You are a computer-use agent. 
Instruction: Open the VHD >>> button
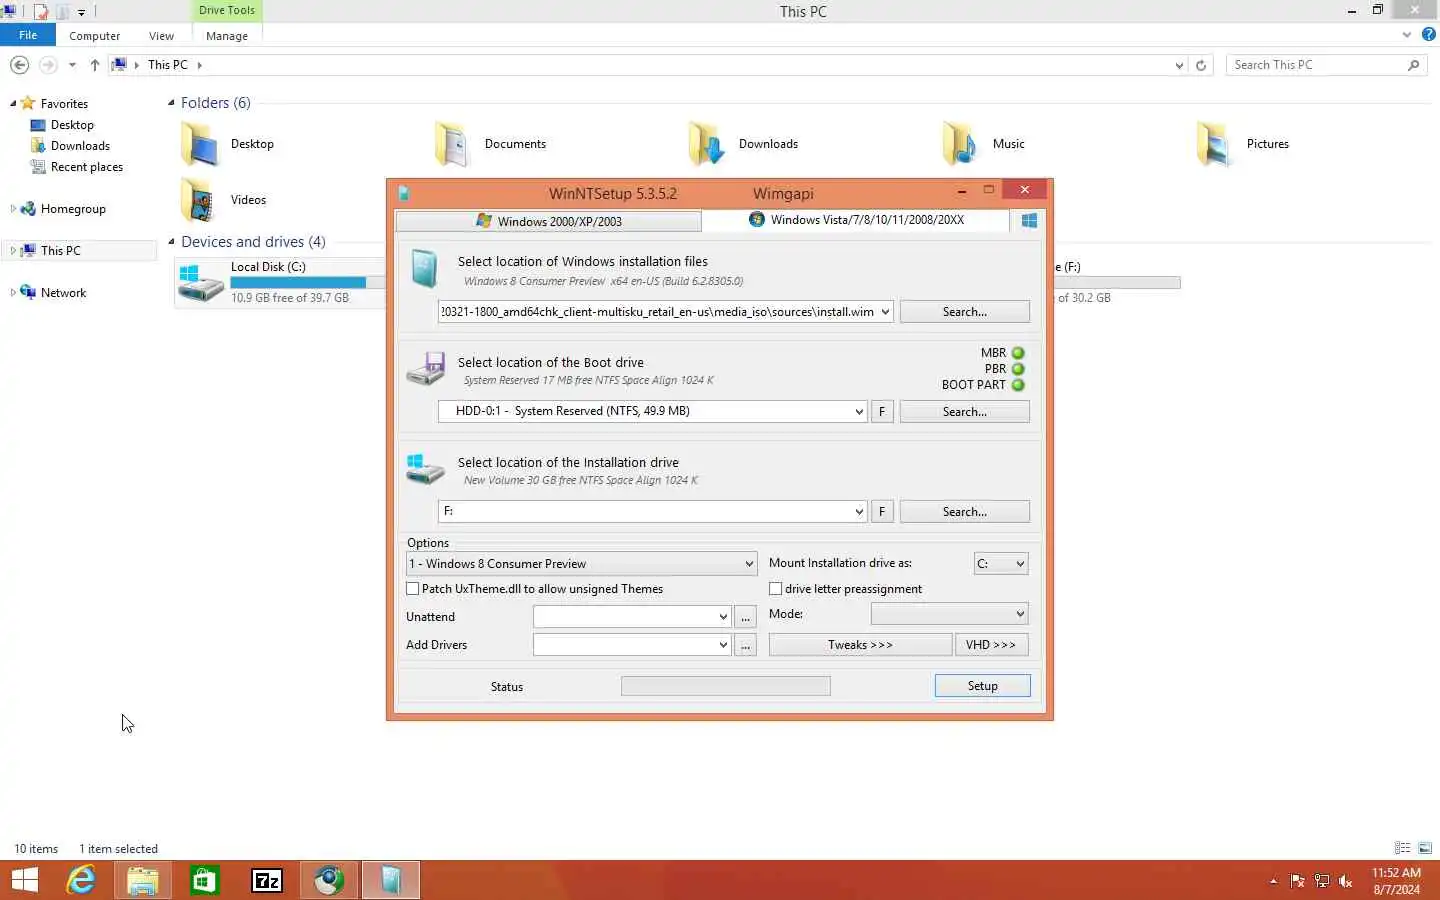pyautogui.click(x=991, y=645)
